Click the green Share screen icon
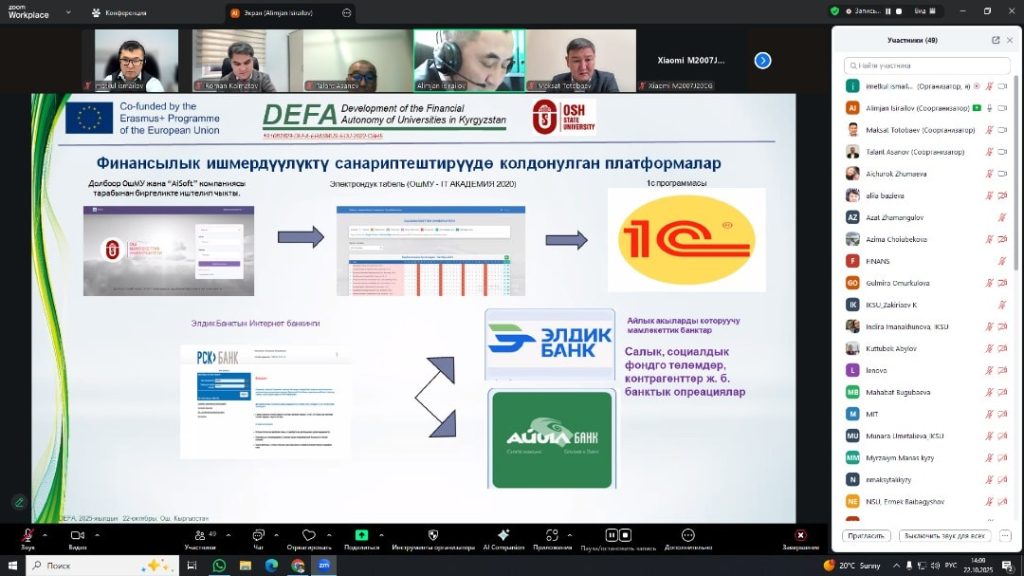The width and height of the screenshot is (1024, 576). pos(361,536)
